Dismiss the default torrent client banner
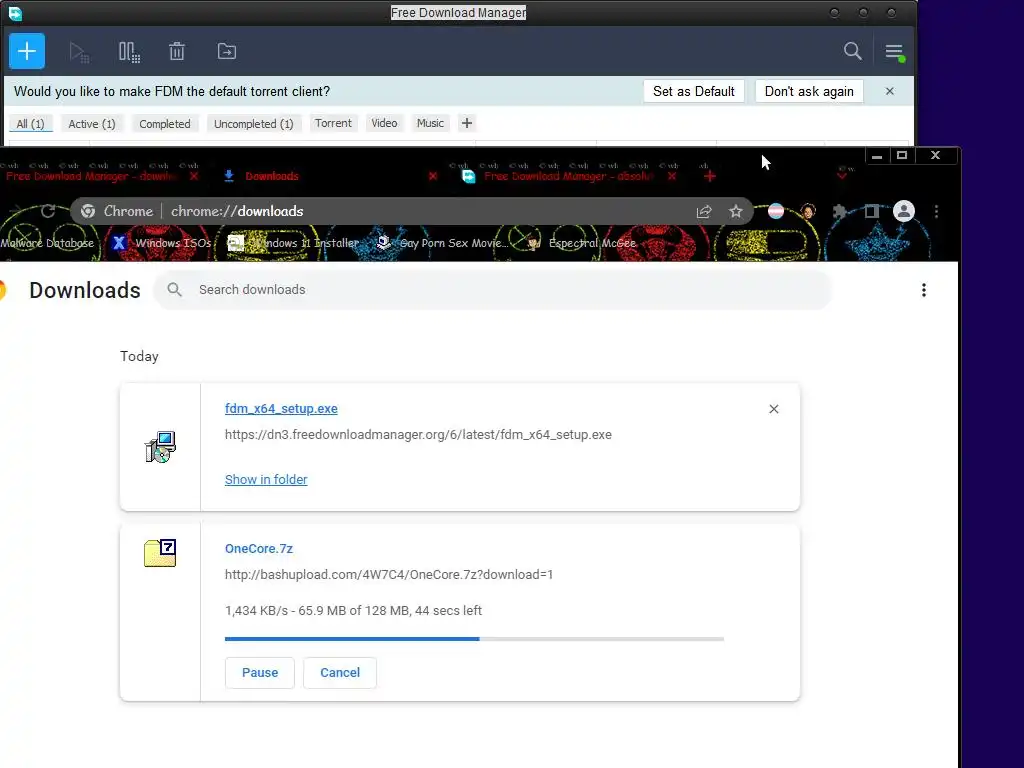The width and height of the screenshot is (1024, 768). [889, 91]
